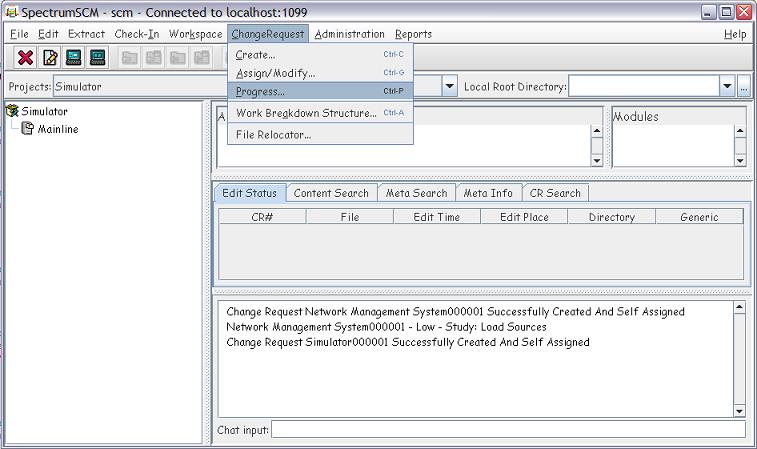
Task: Switch to the Meta Search tab
Action: point(417,193)
